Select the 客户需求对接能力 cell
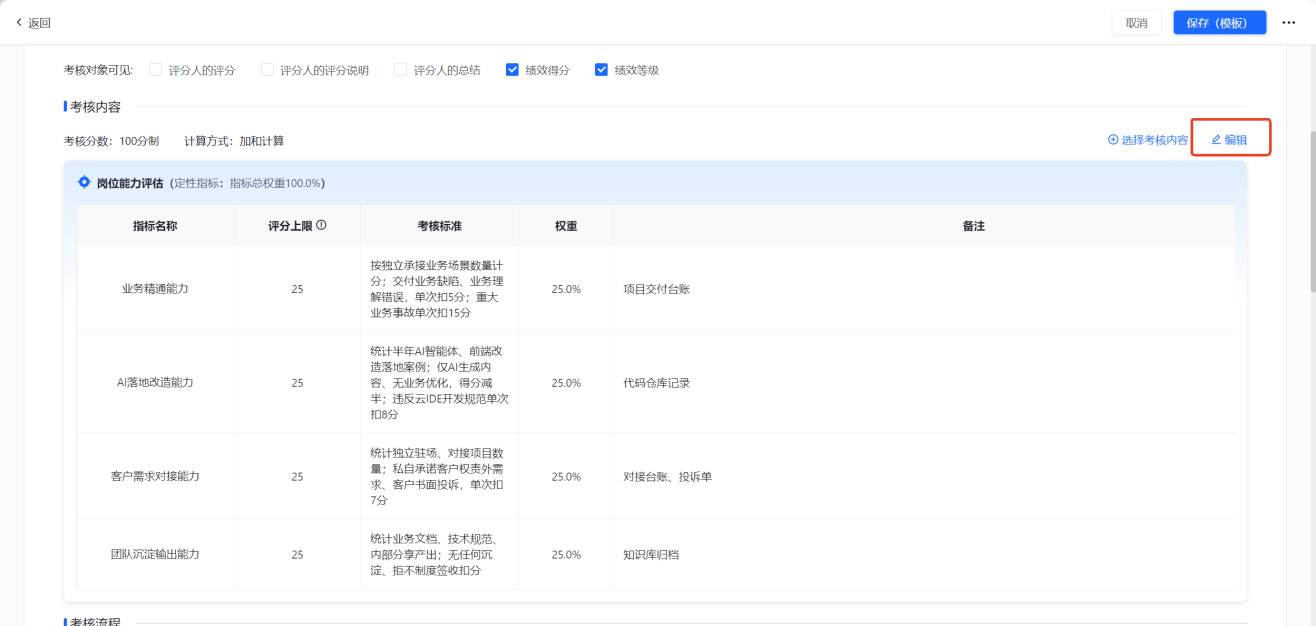 pos(155,476)
